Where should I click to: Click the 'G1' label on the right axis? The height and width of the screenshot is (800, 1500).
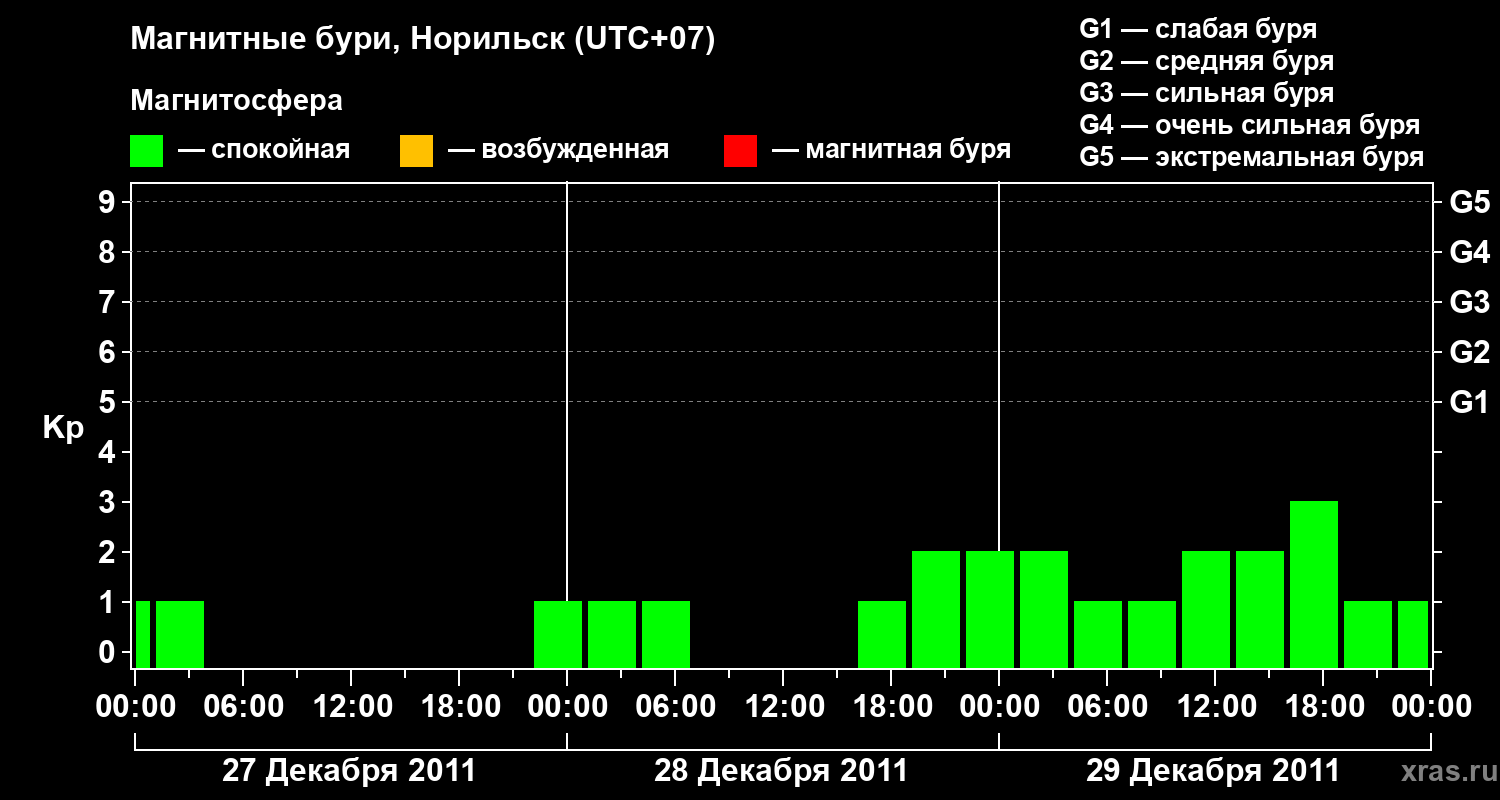point(1470,402)
